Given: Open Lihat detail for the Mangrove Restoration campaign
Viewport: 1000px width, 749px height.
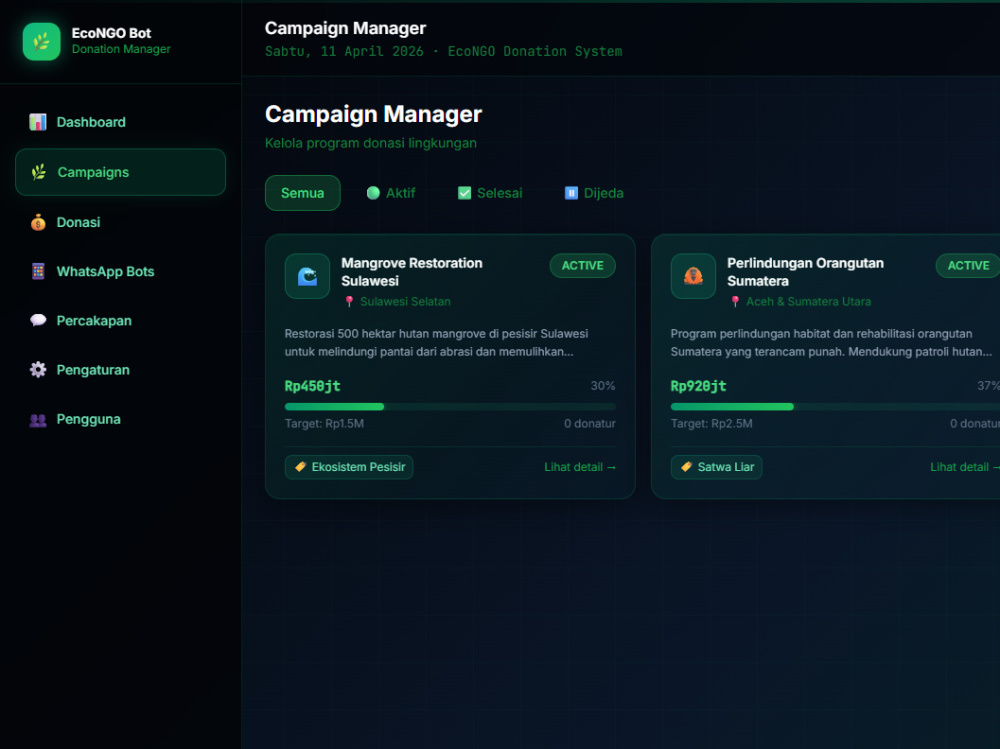Looking at the screenshot, I should pos(580,467).
